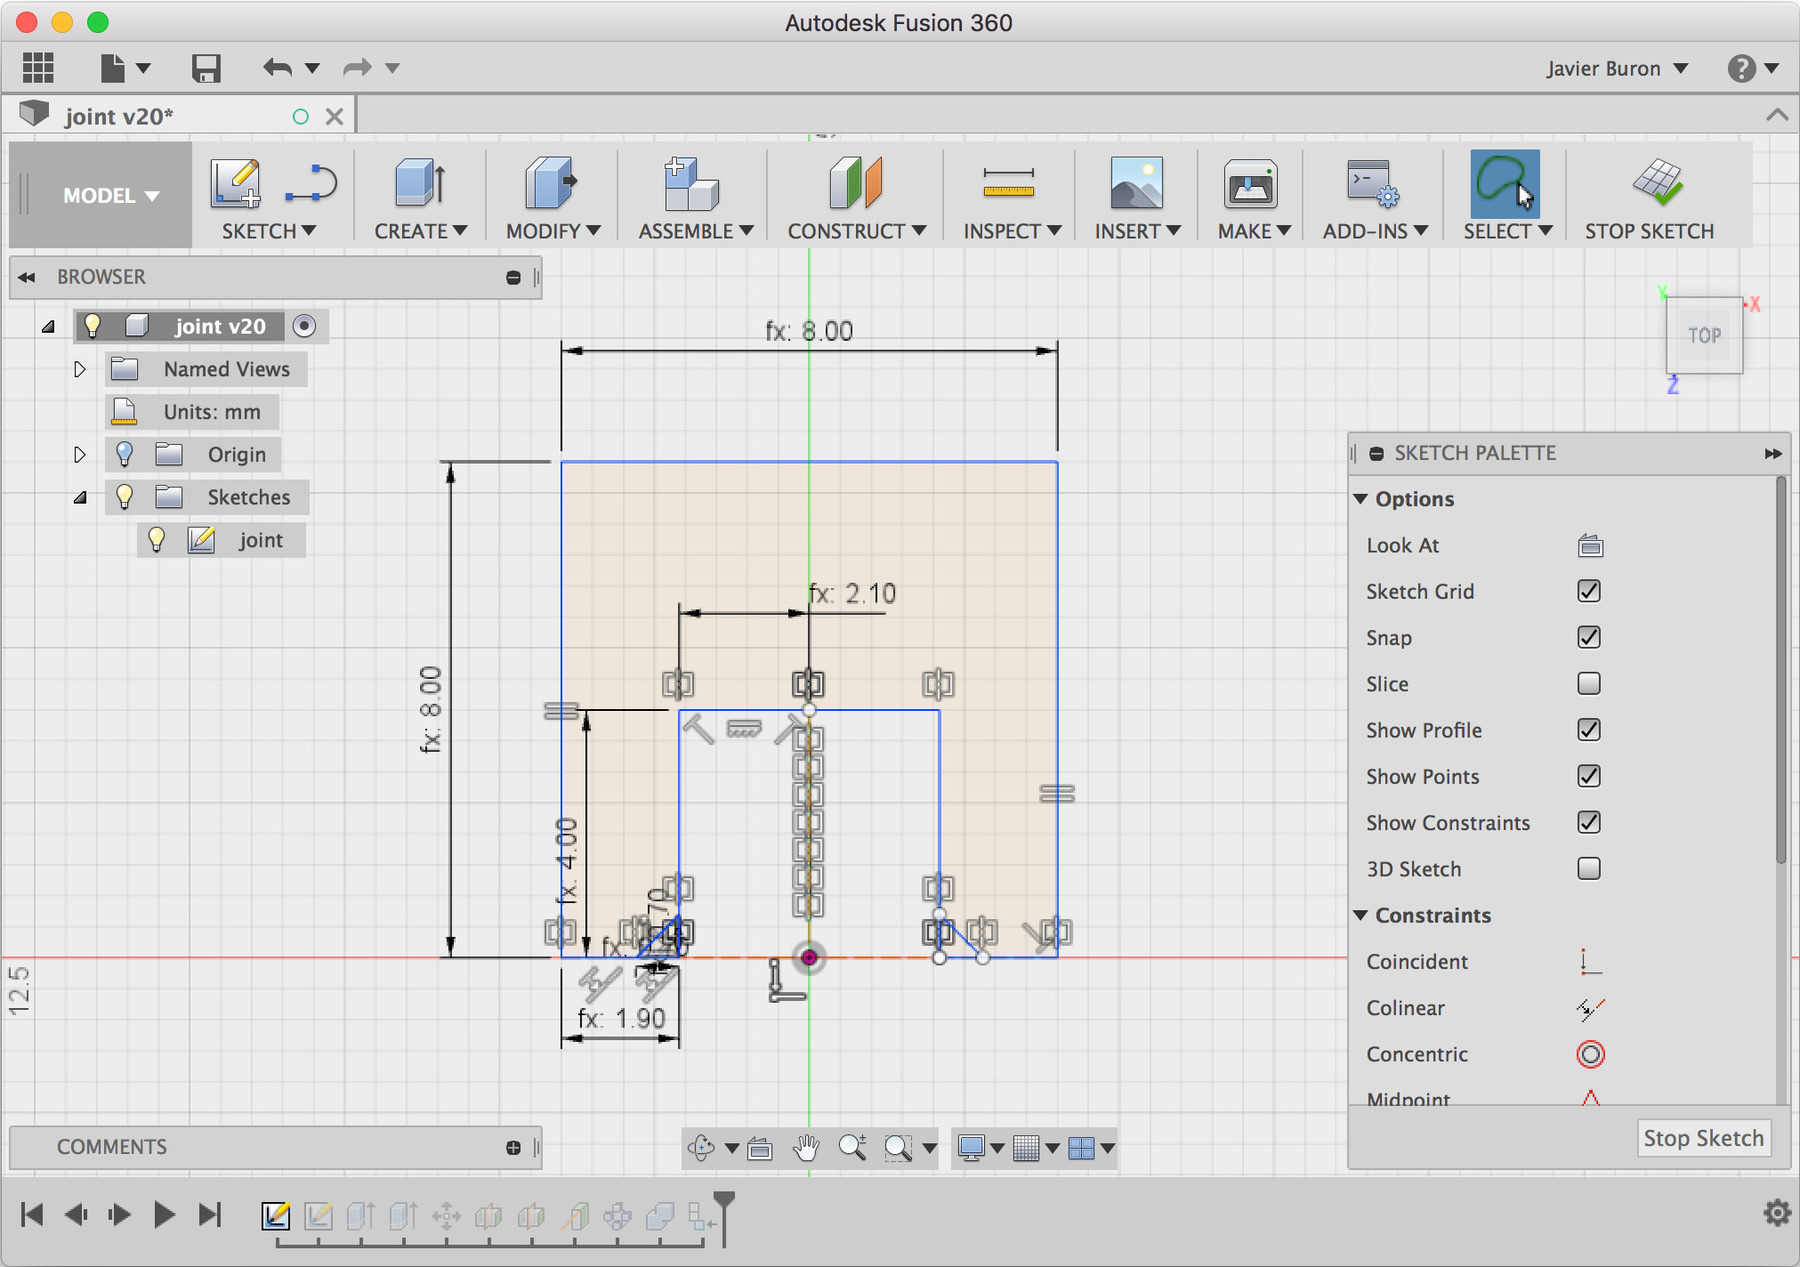The image size is (1800, 1267).
Task: Click the Stop Sketch toolbar icon
Action: [x=1658, y=183]
